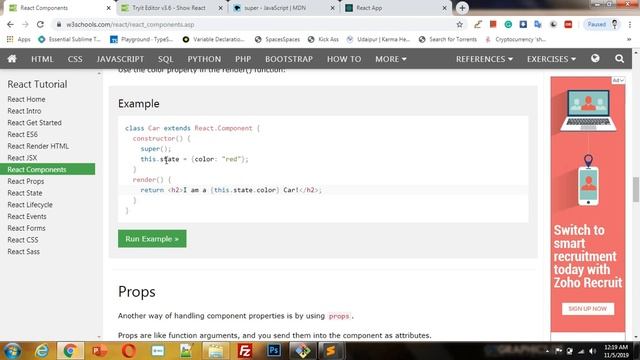This screenshot has height=360, width=640.
Task: Open the W3Schools home icon
Action: point(12,59)
